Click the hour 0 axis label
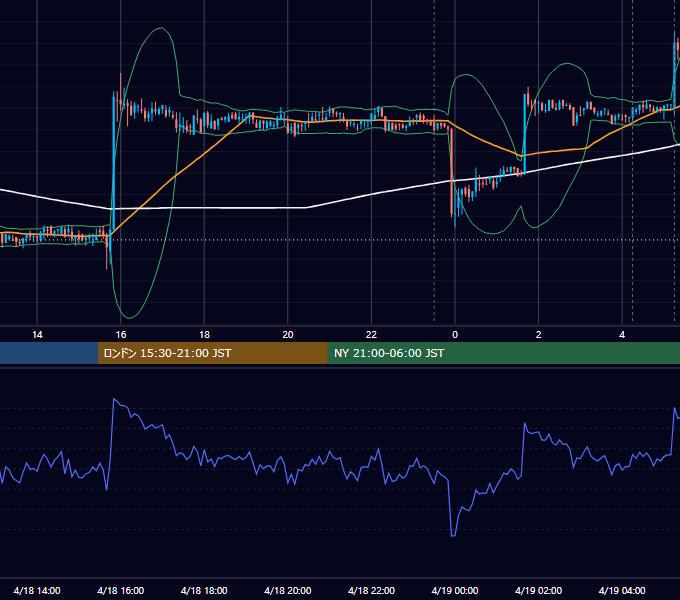This screenshot has height=600, width=680. (x=455, y=335)
